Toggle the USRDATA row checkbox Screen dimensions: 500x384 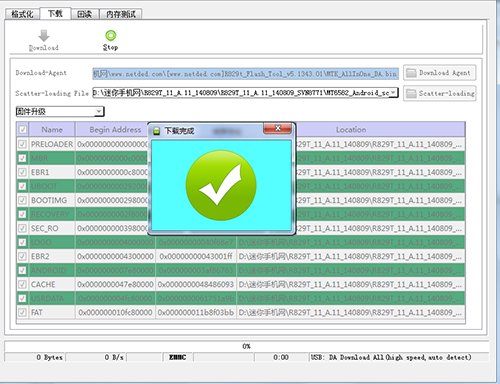tap(22, 298)
